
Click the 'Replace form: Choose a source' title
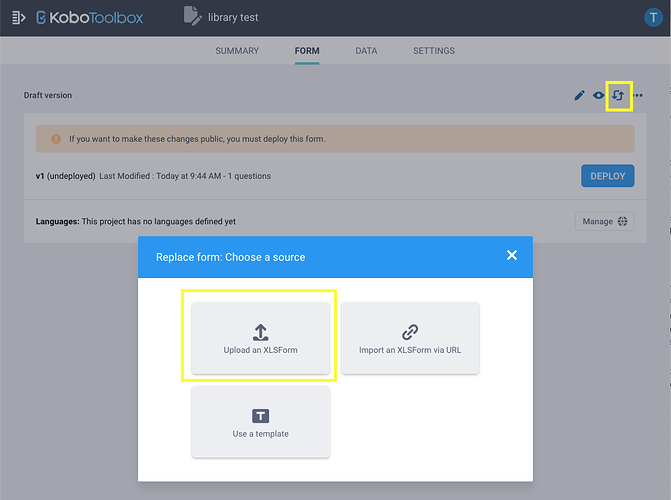(x=231, y=257)
